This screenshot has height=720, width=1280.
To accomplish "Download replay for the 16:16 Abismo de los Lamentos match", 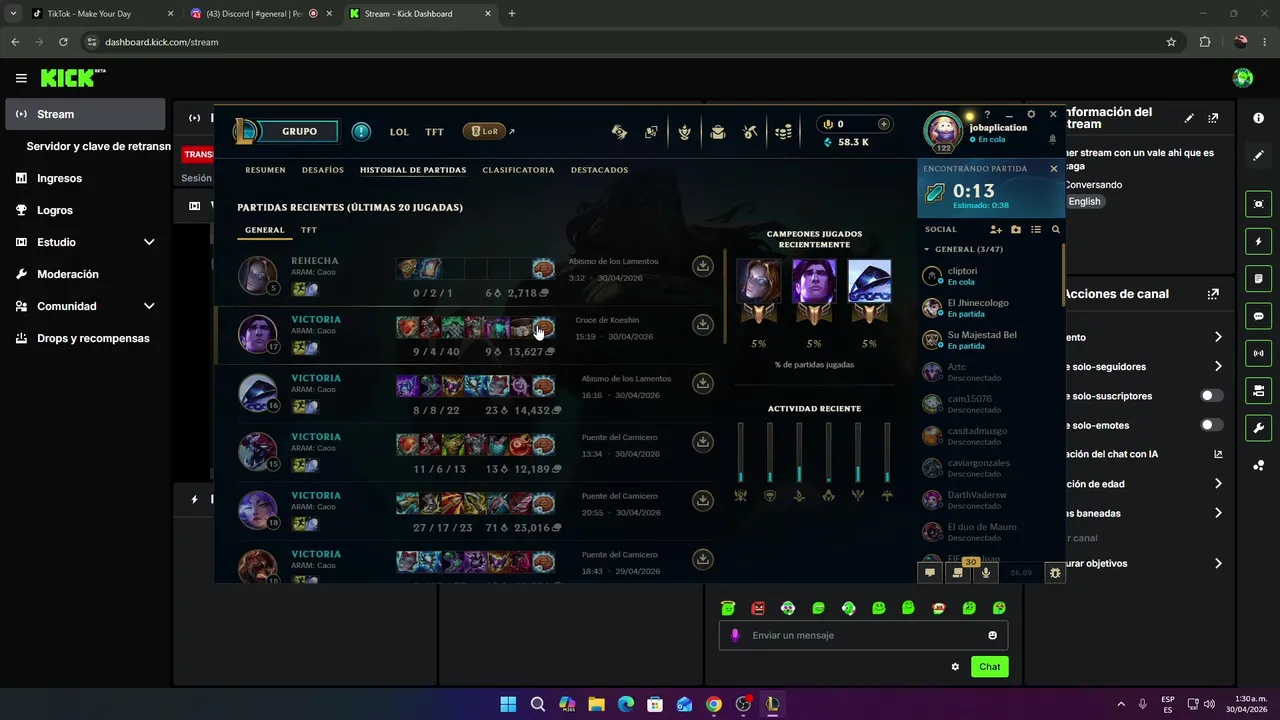I will coord(703,383).
